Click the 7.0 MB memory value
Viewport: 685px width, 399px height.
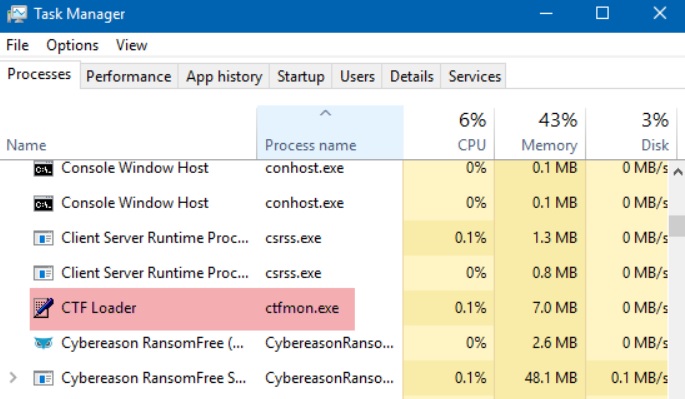[554, 308]
